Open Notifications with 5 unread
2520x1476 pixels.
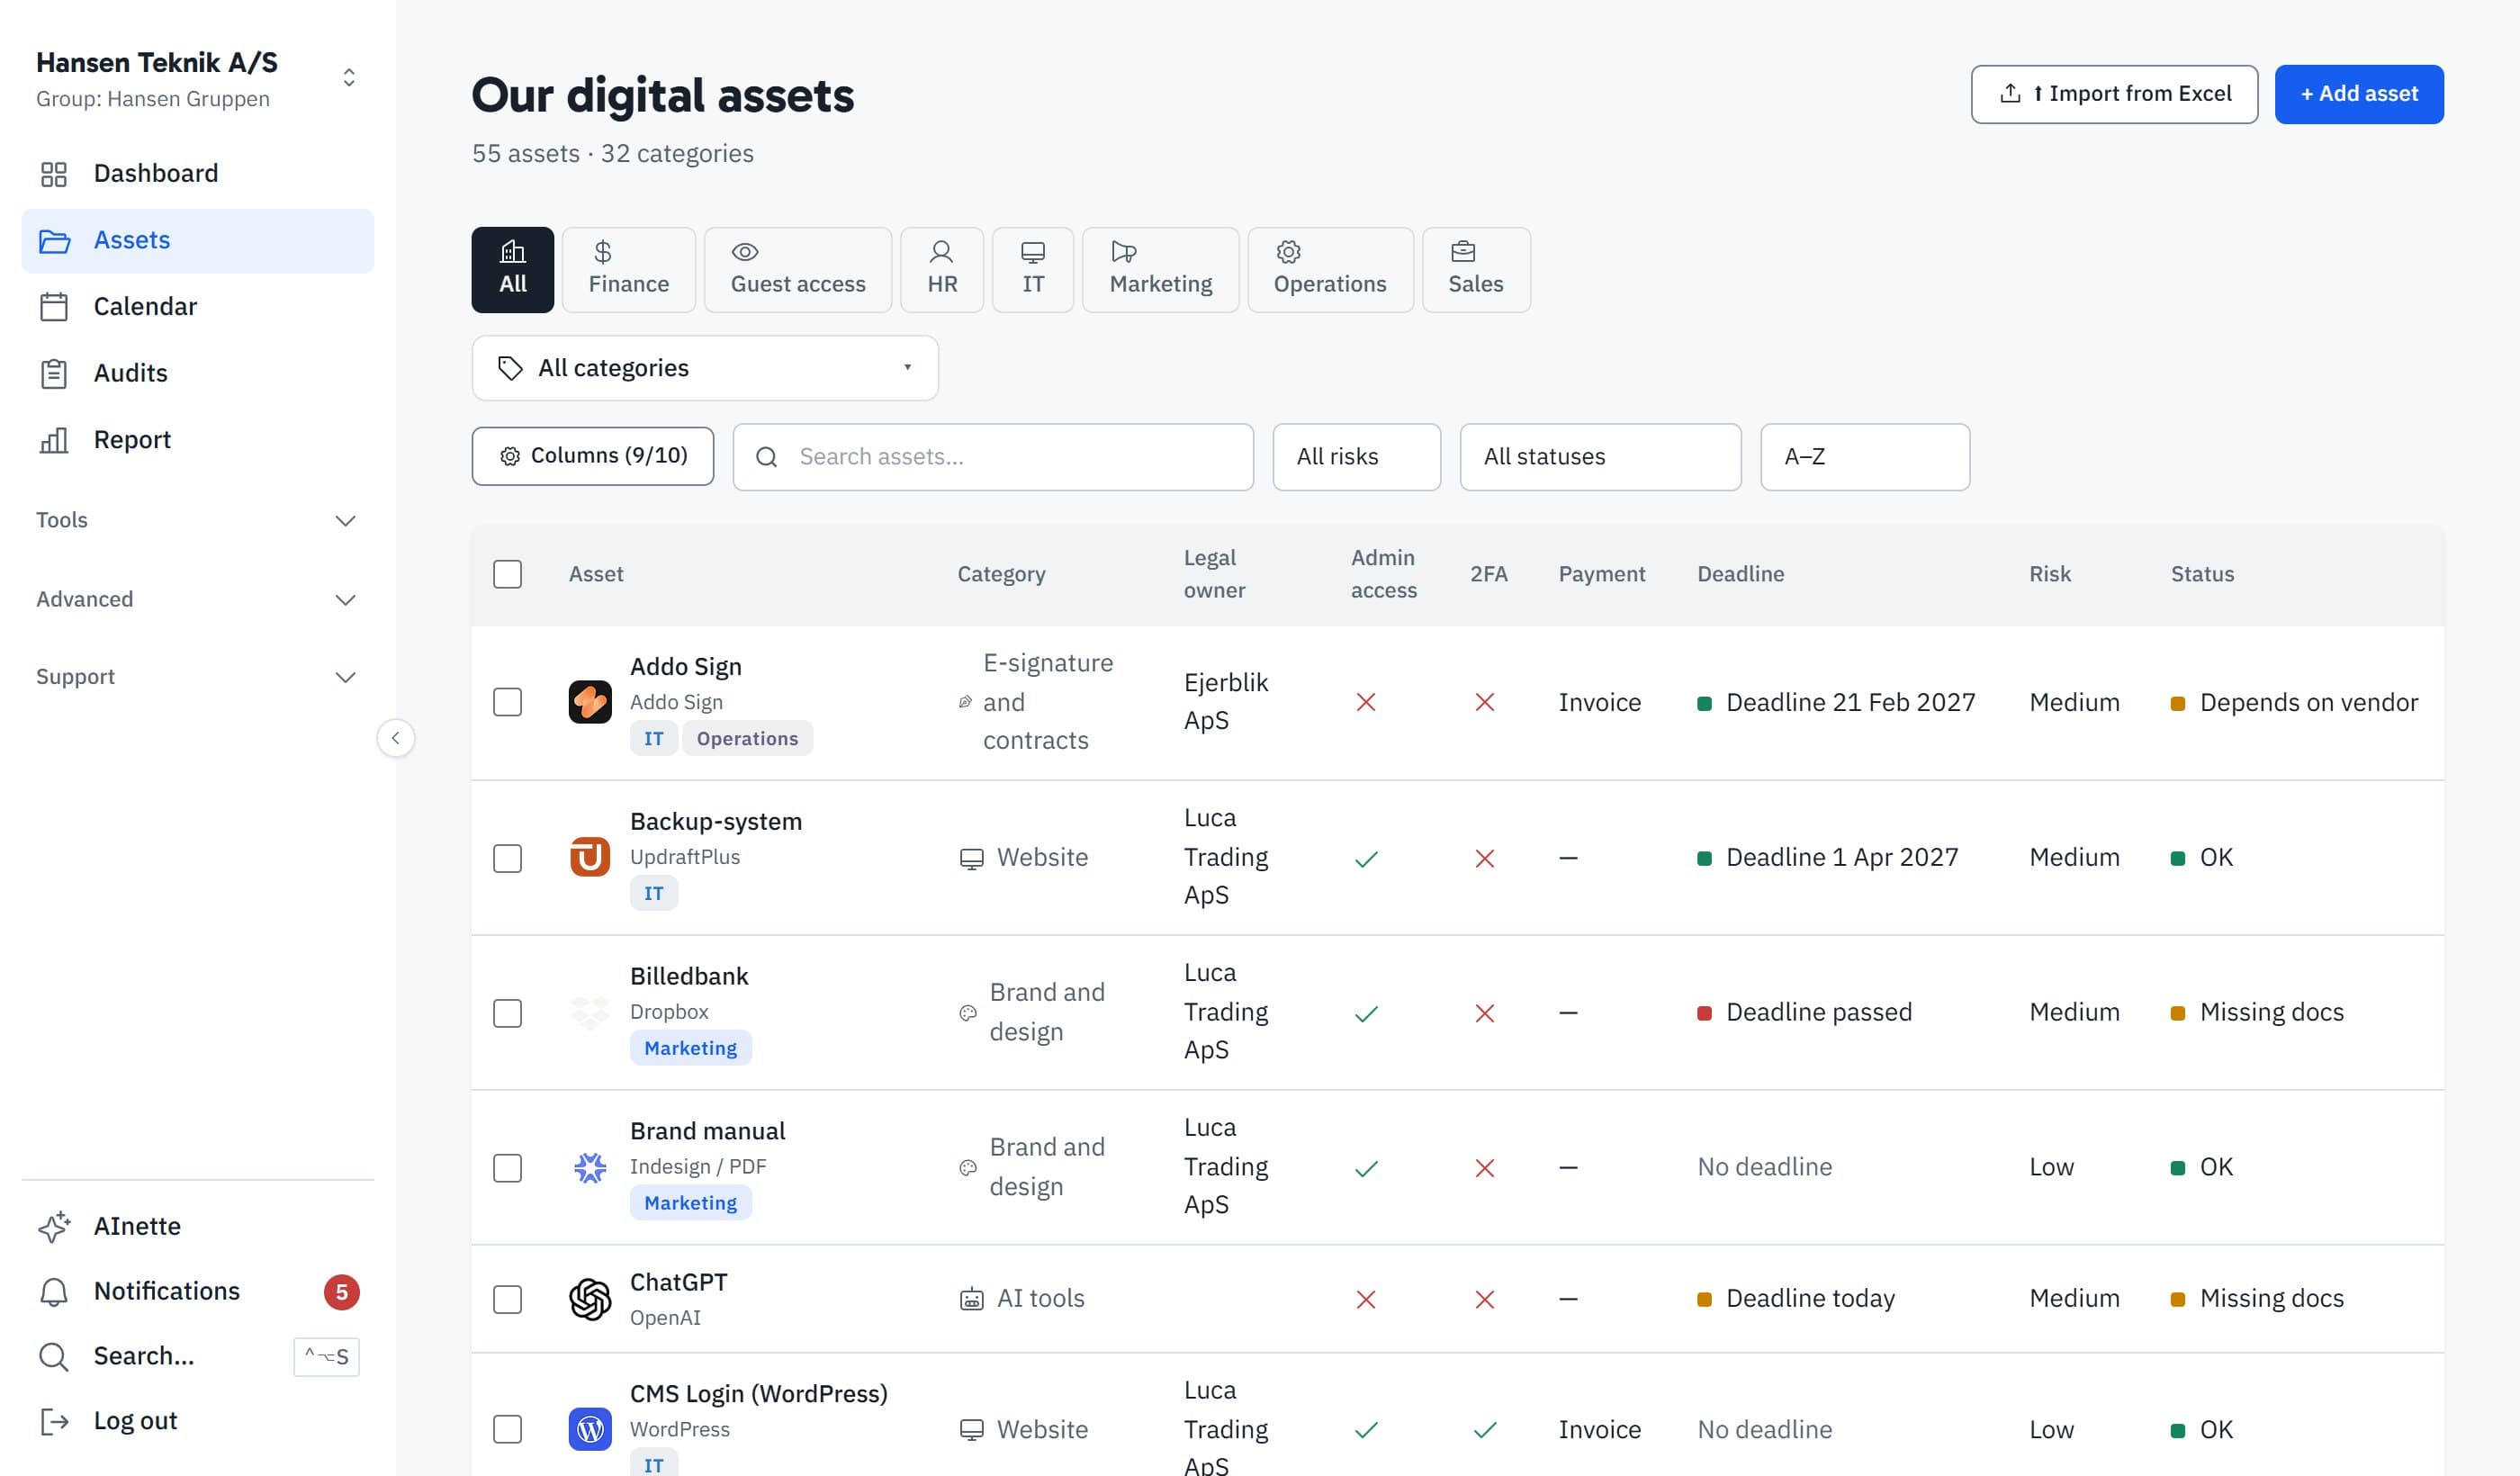[198, 1291]
